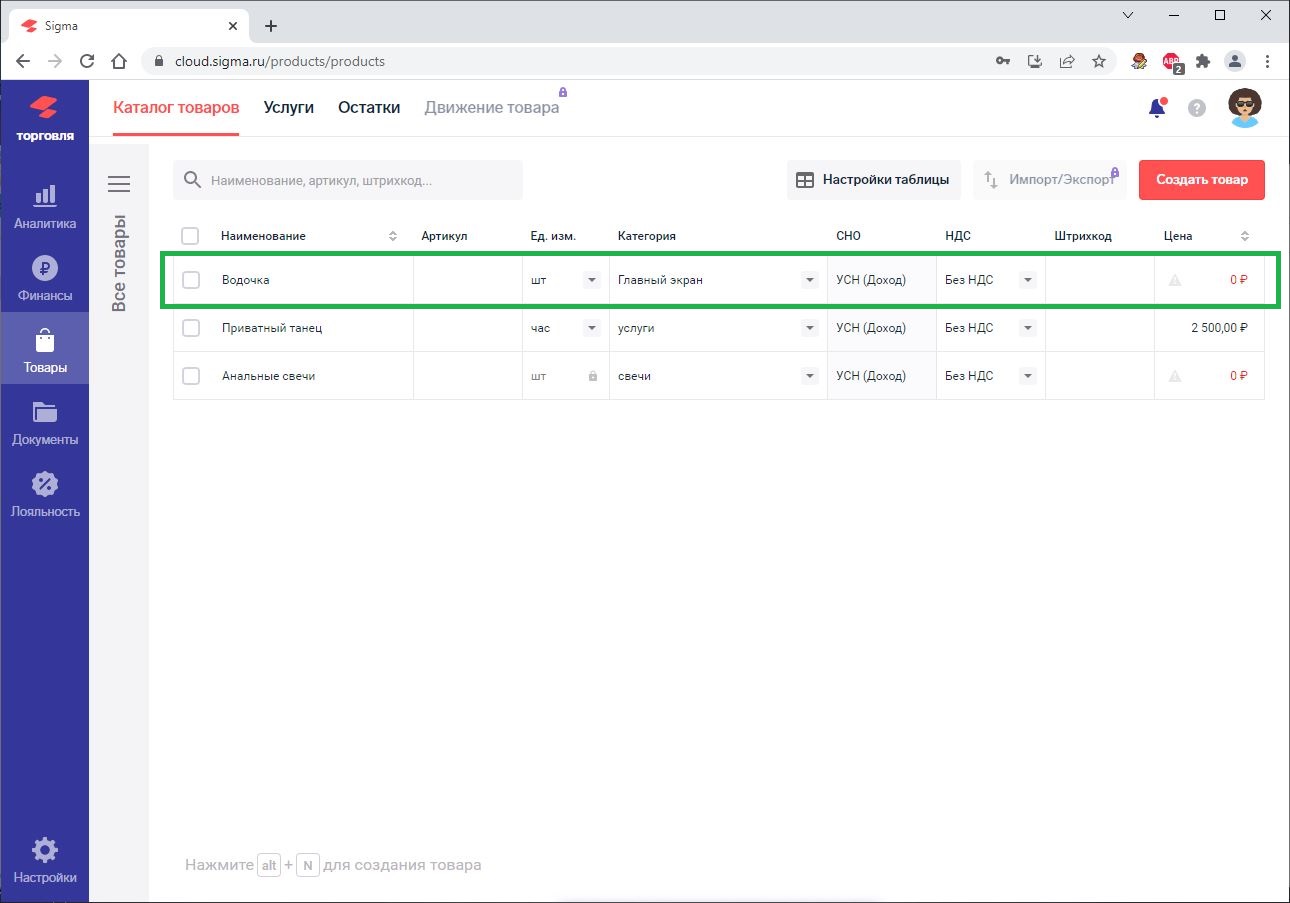Click the Создать товар button
Screen dimensions: 1290x903
[x=1201, y=180]
